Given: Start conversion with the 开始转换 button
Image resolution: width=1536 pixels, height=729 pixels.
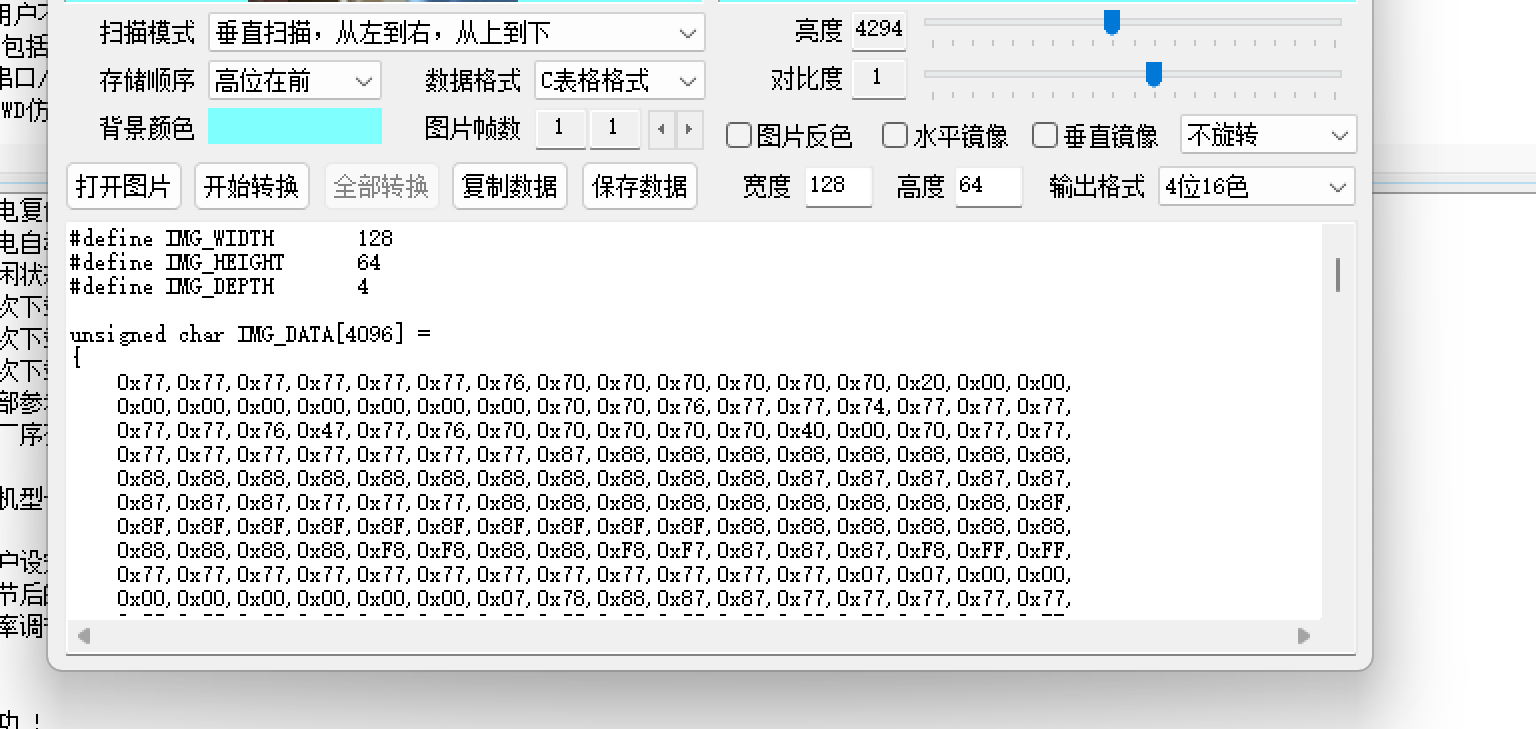Looking at the screenshot, I should [251, 186].
